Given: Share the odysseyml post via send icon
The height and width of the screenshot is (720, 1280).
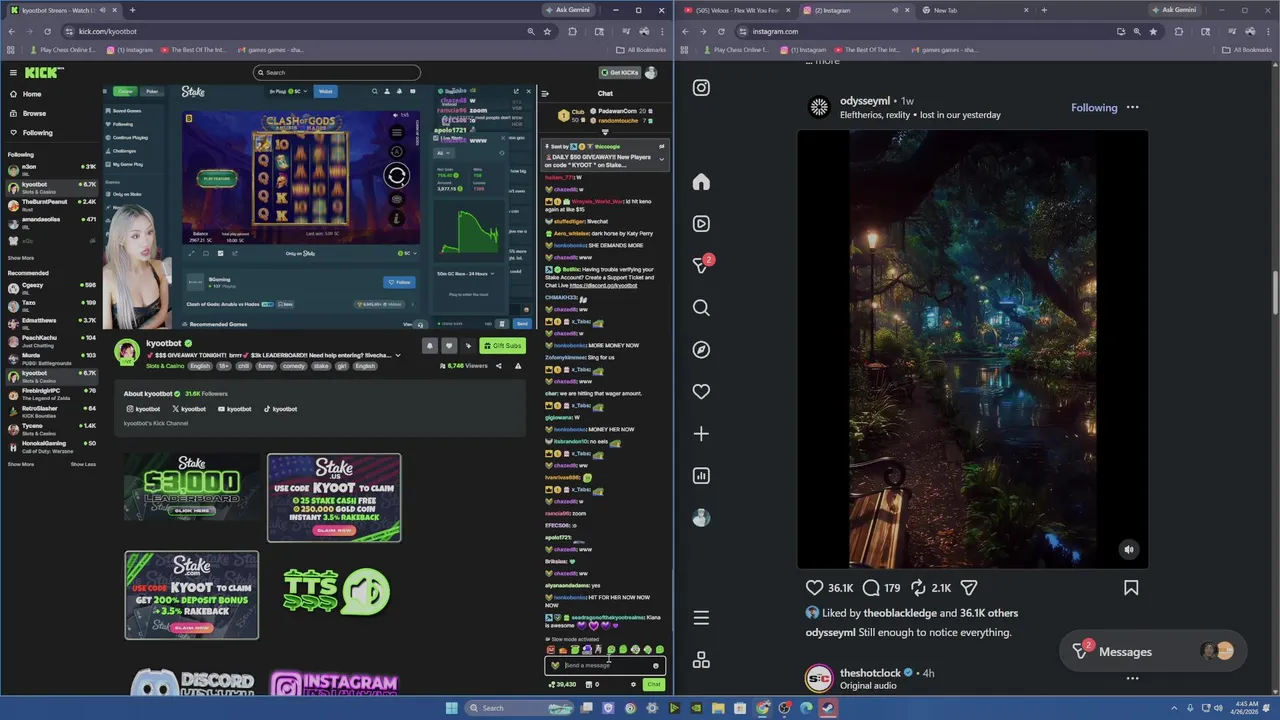Looking at the screenshot, I should click(x=968, y=588).
